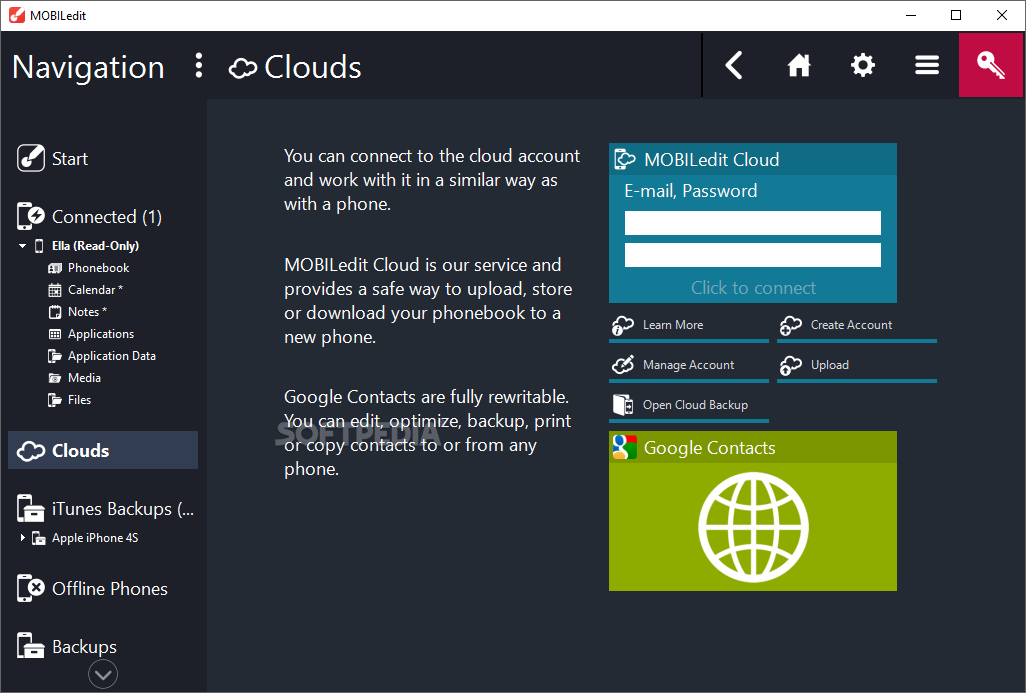1026x693 pixels.
Task: Click the MOBILedit Cloud panel header
Action: [x=752, y=159]
